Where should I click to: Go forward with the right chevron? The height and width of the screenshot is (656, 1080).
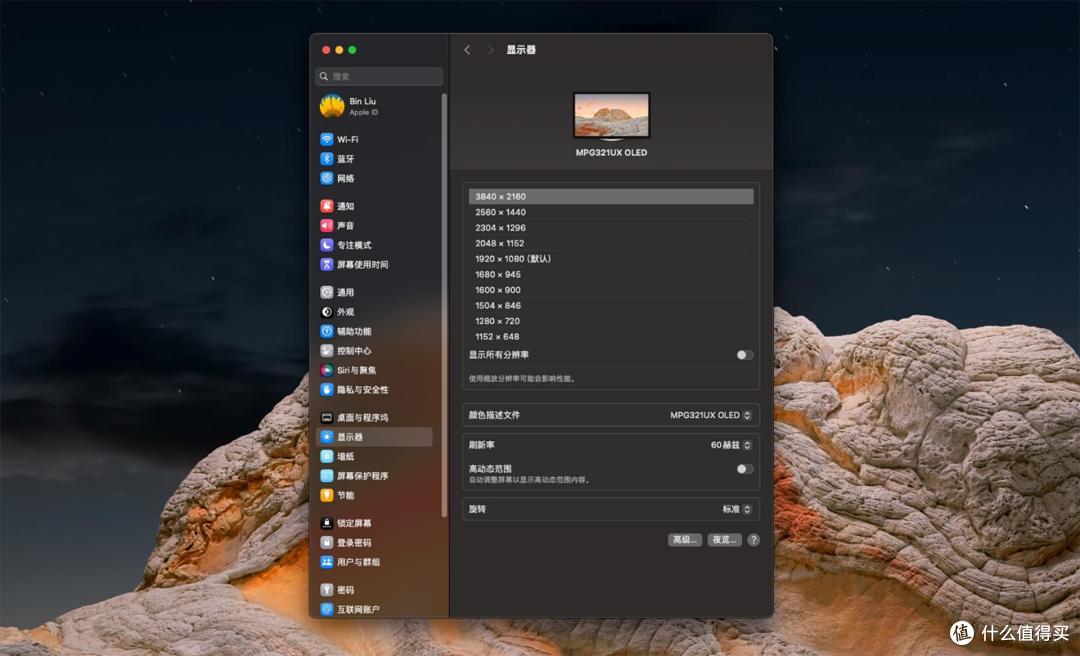coord(490,50)
